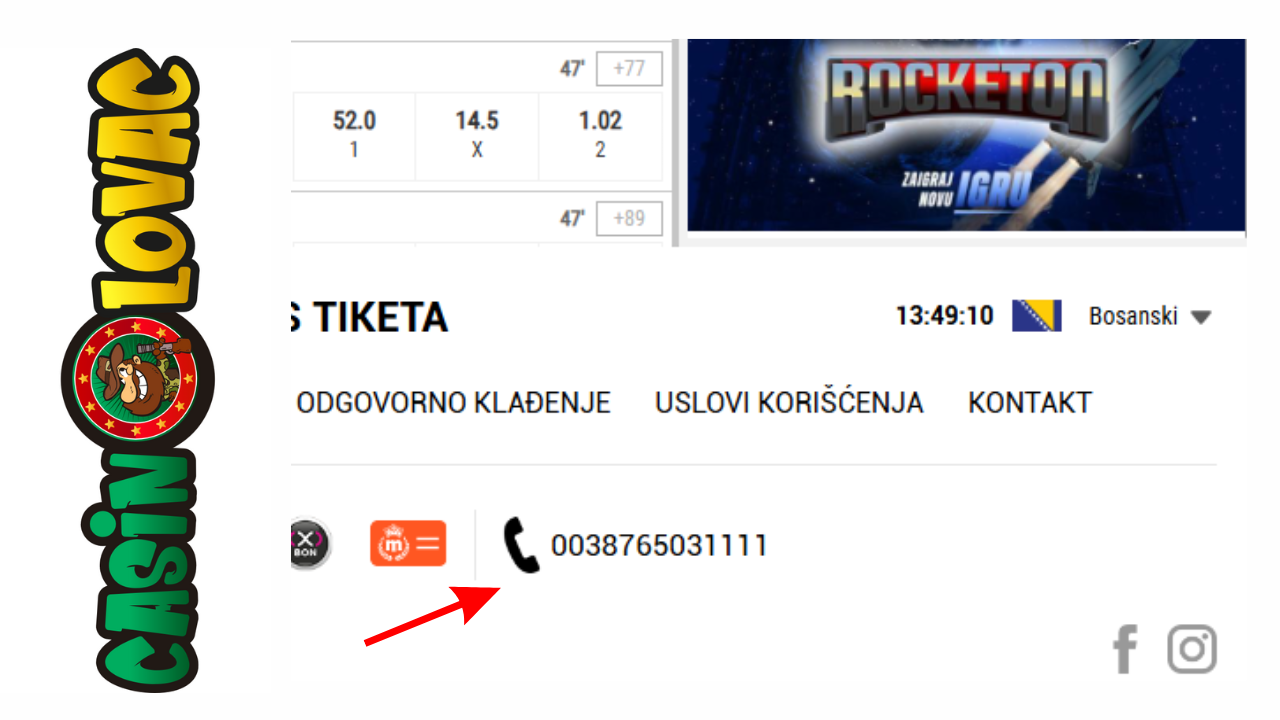Open the Bosanski language dropdown
This screenshot has height=720, width=1280.
coord(1149,316)
